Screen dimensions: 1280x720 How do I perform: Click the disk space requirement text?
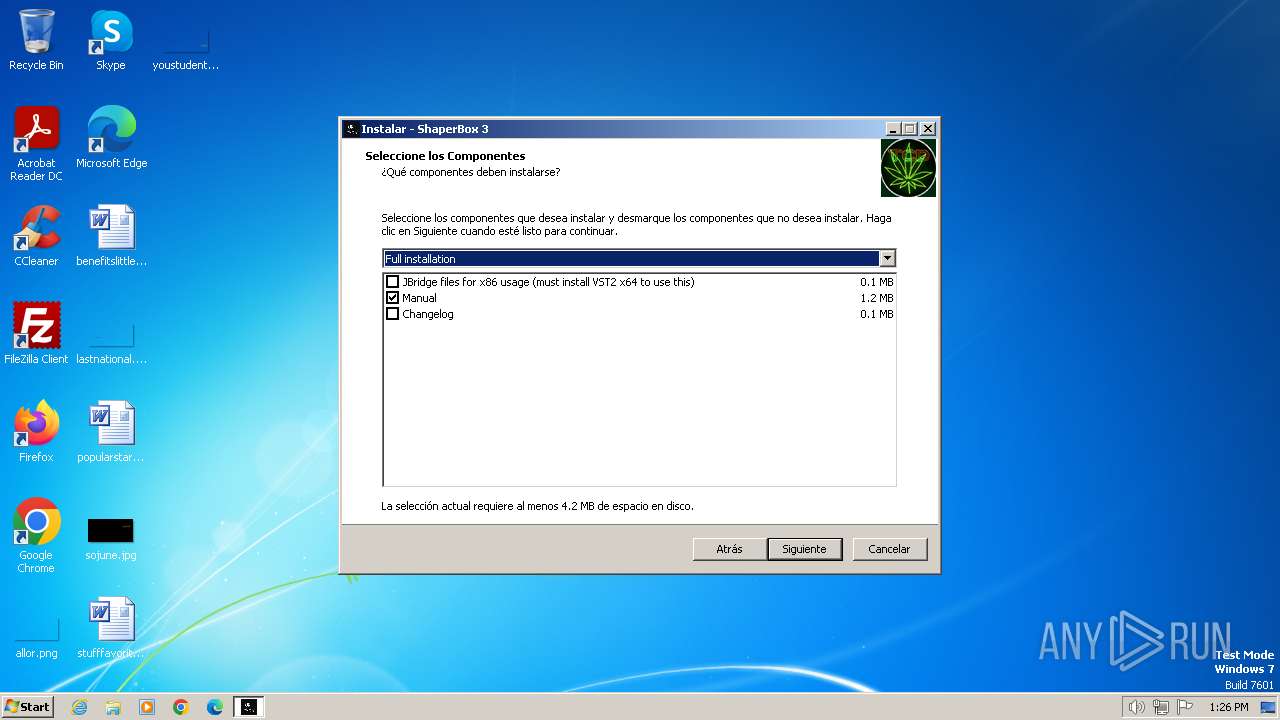pos(537,506)
